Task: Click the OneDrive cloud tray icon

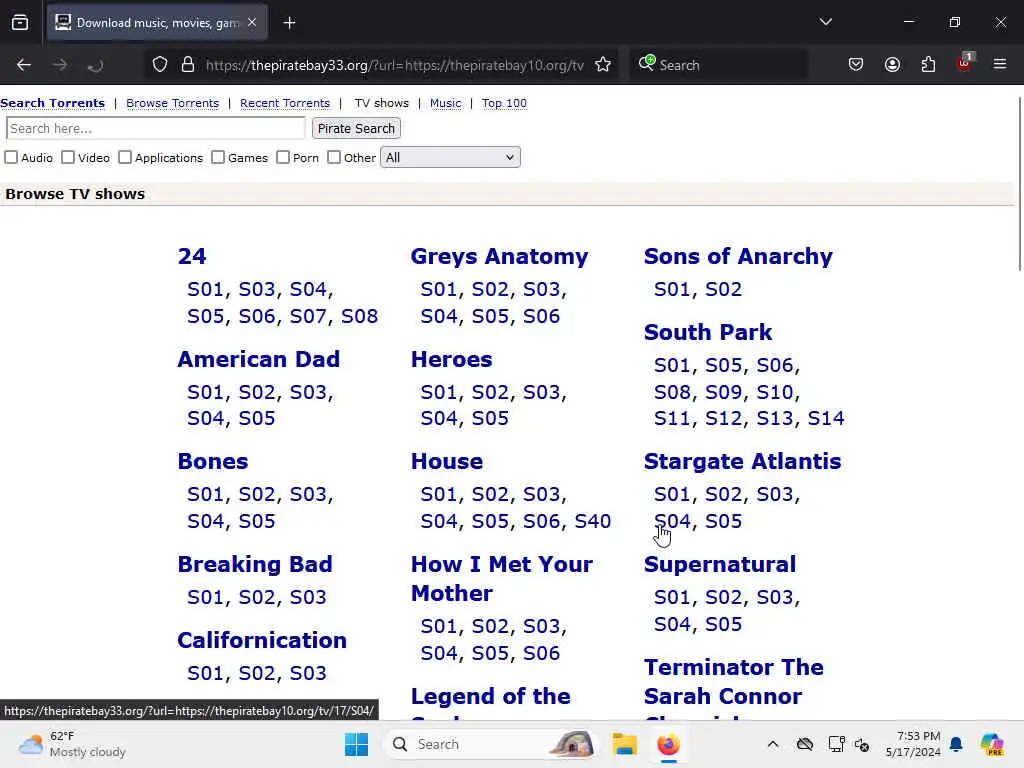Action: 805,744
